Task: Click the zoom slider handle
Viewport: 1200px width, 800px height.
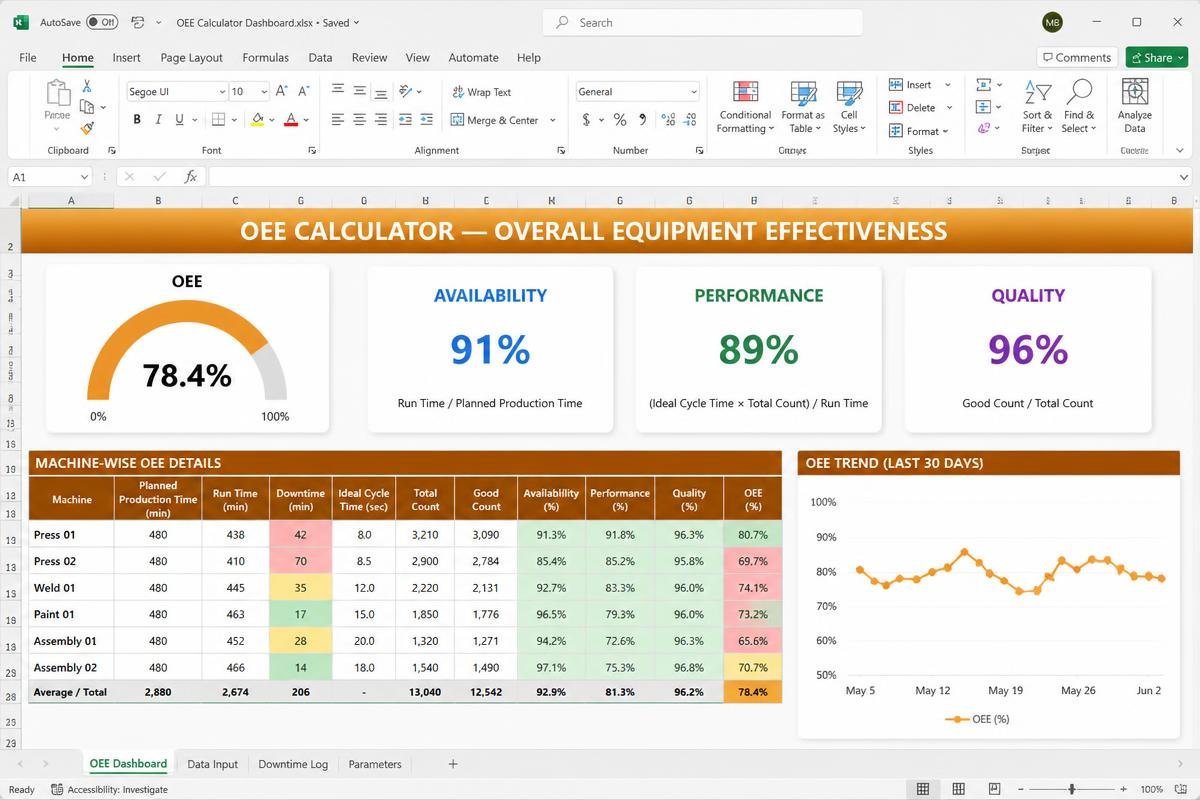Action: tap(1072, 789)
